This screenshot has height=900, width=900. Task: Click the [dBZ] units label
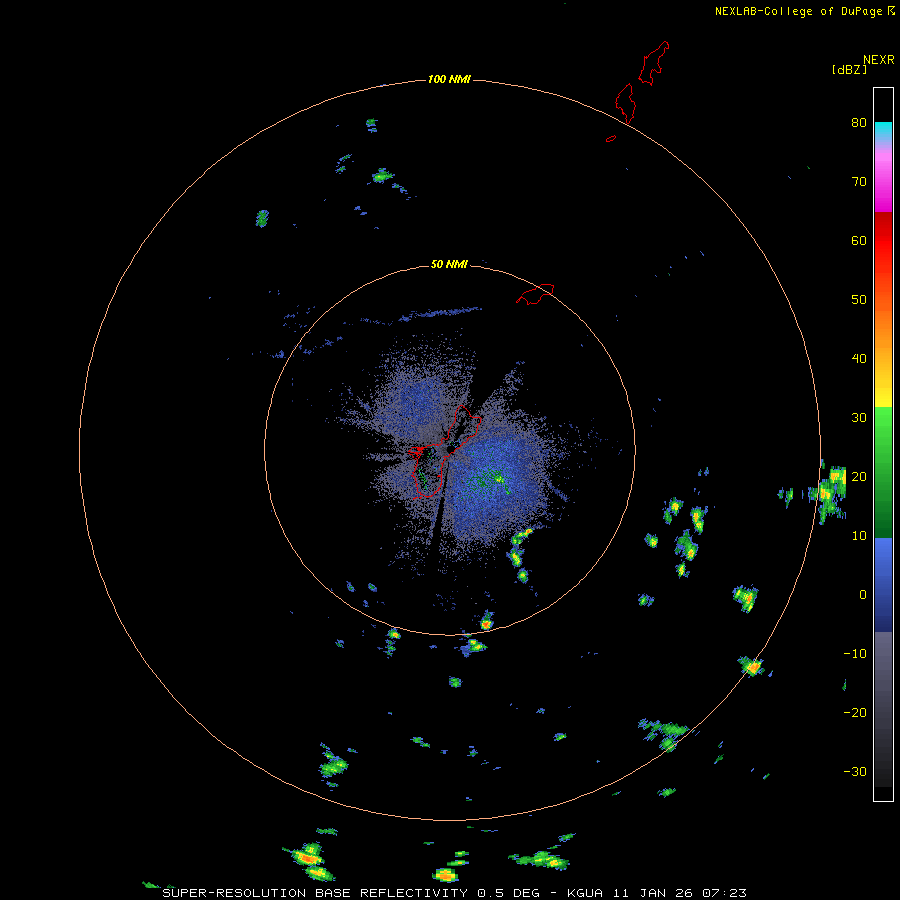pos(849,70)
